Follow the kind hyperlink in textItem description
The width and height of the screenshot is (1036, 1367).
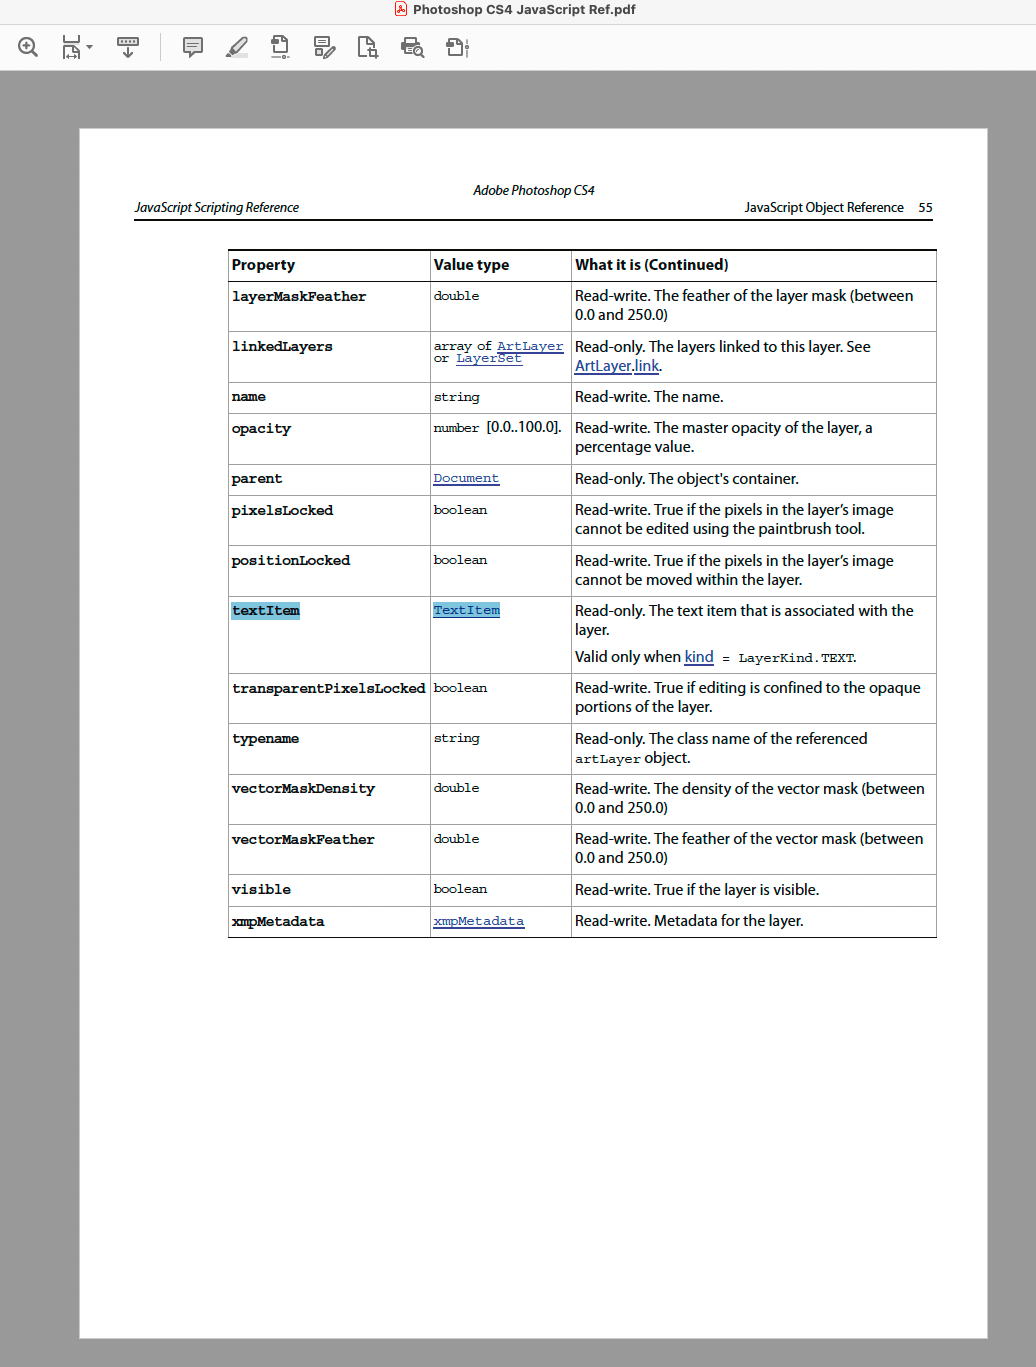pos(698,657)
